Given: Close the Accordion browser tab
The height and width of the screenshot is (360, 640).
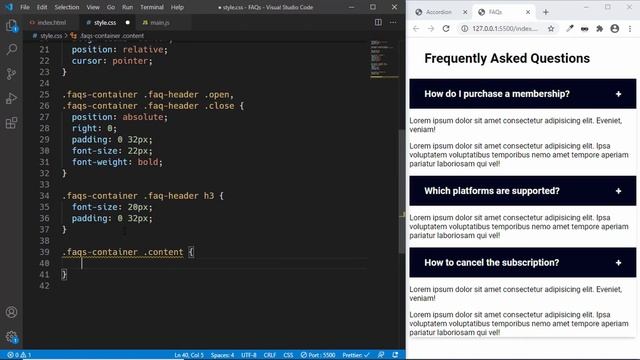Looking at the screenshot, I should coord(465,12).
